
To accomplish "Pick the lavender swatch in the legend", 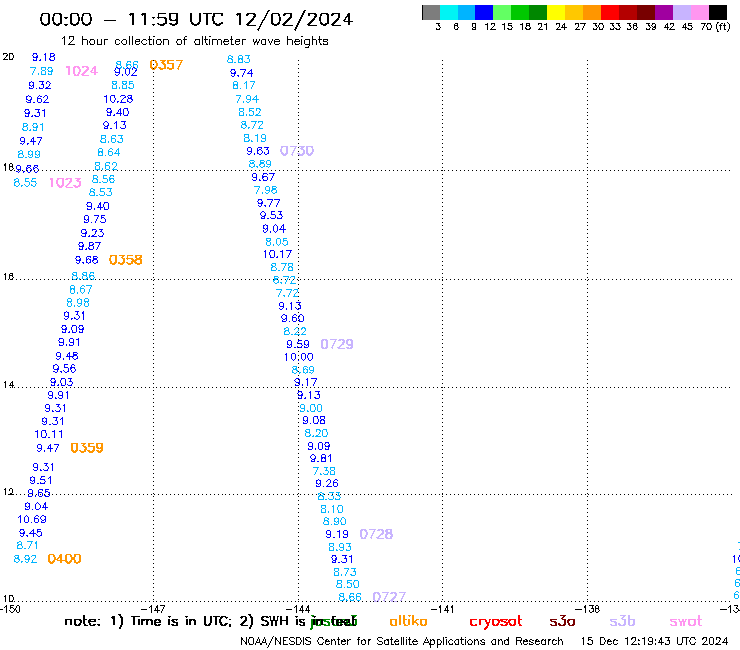I will point(682,12).
